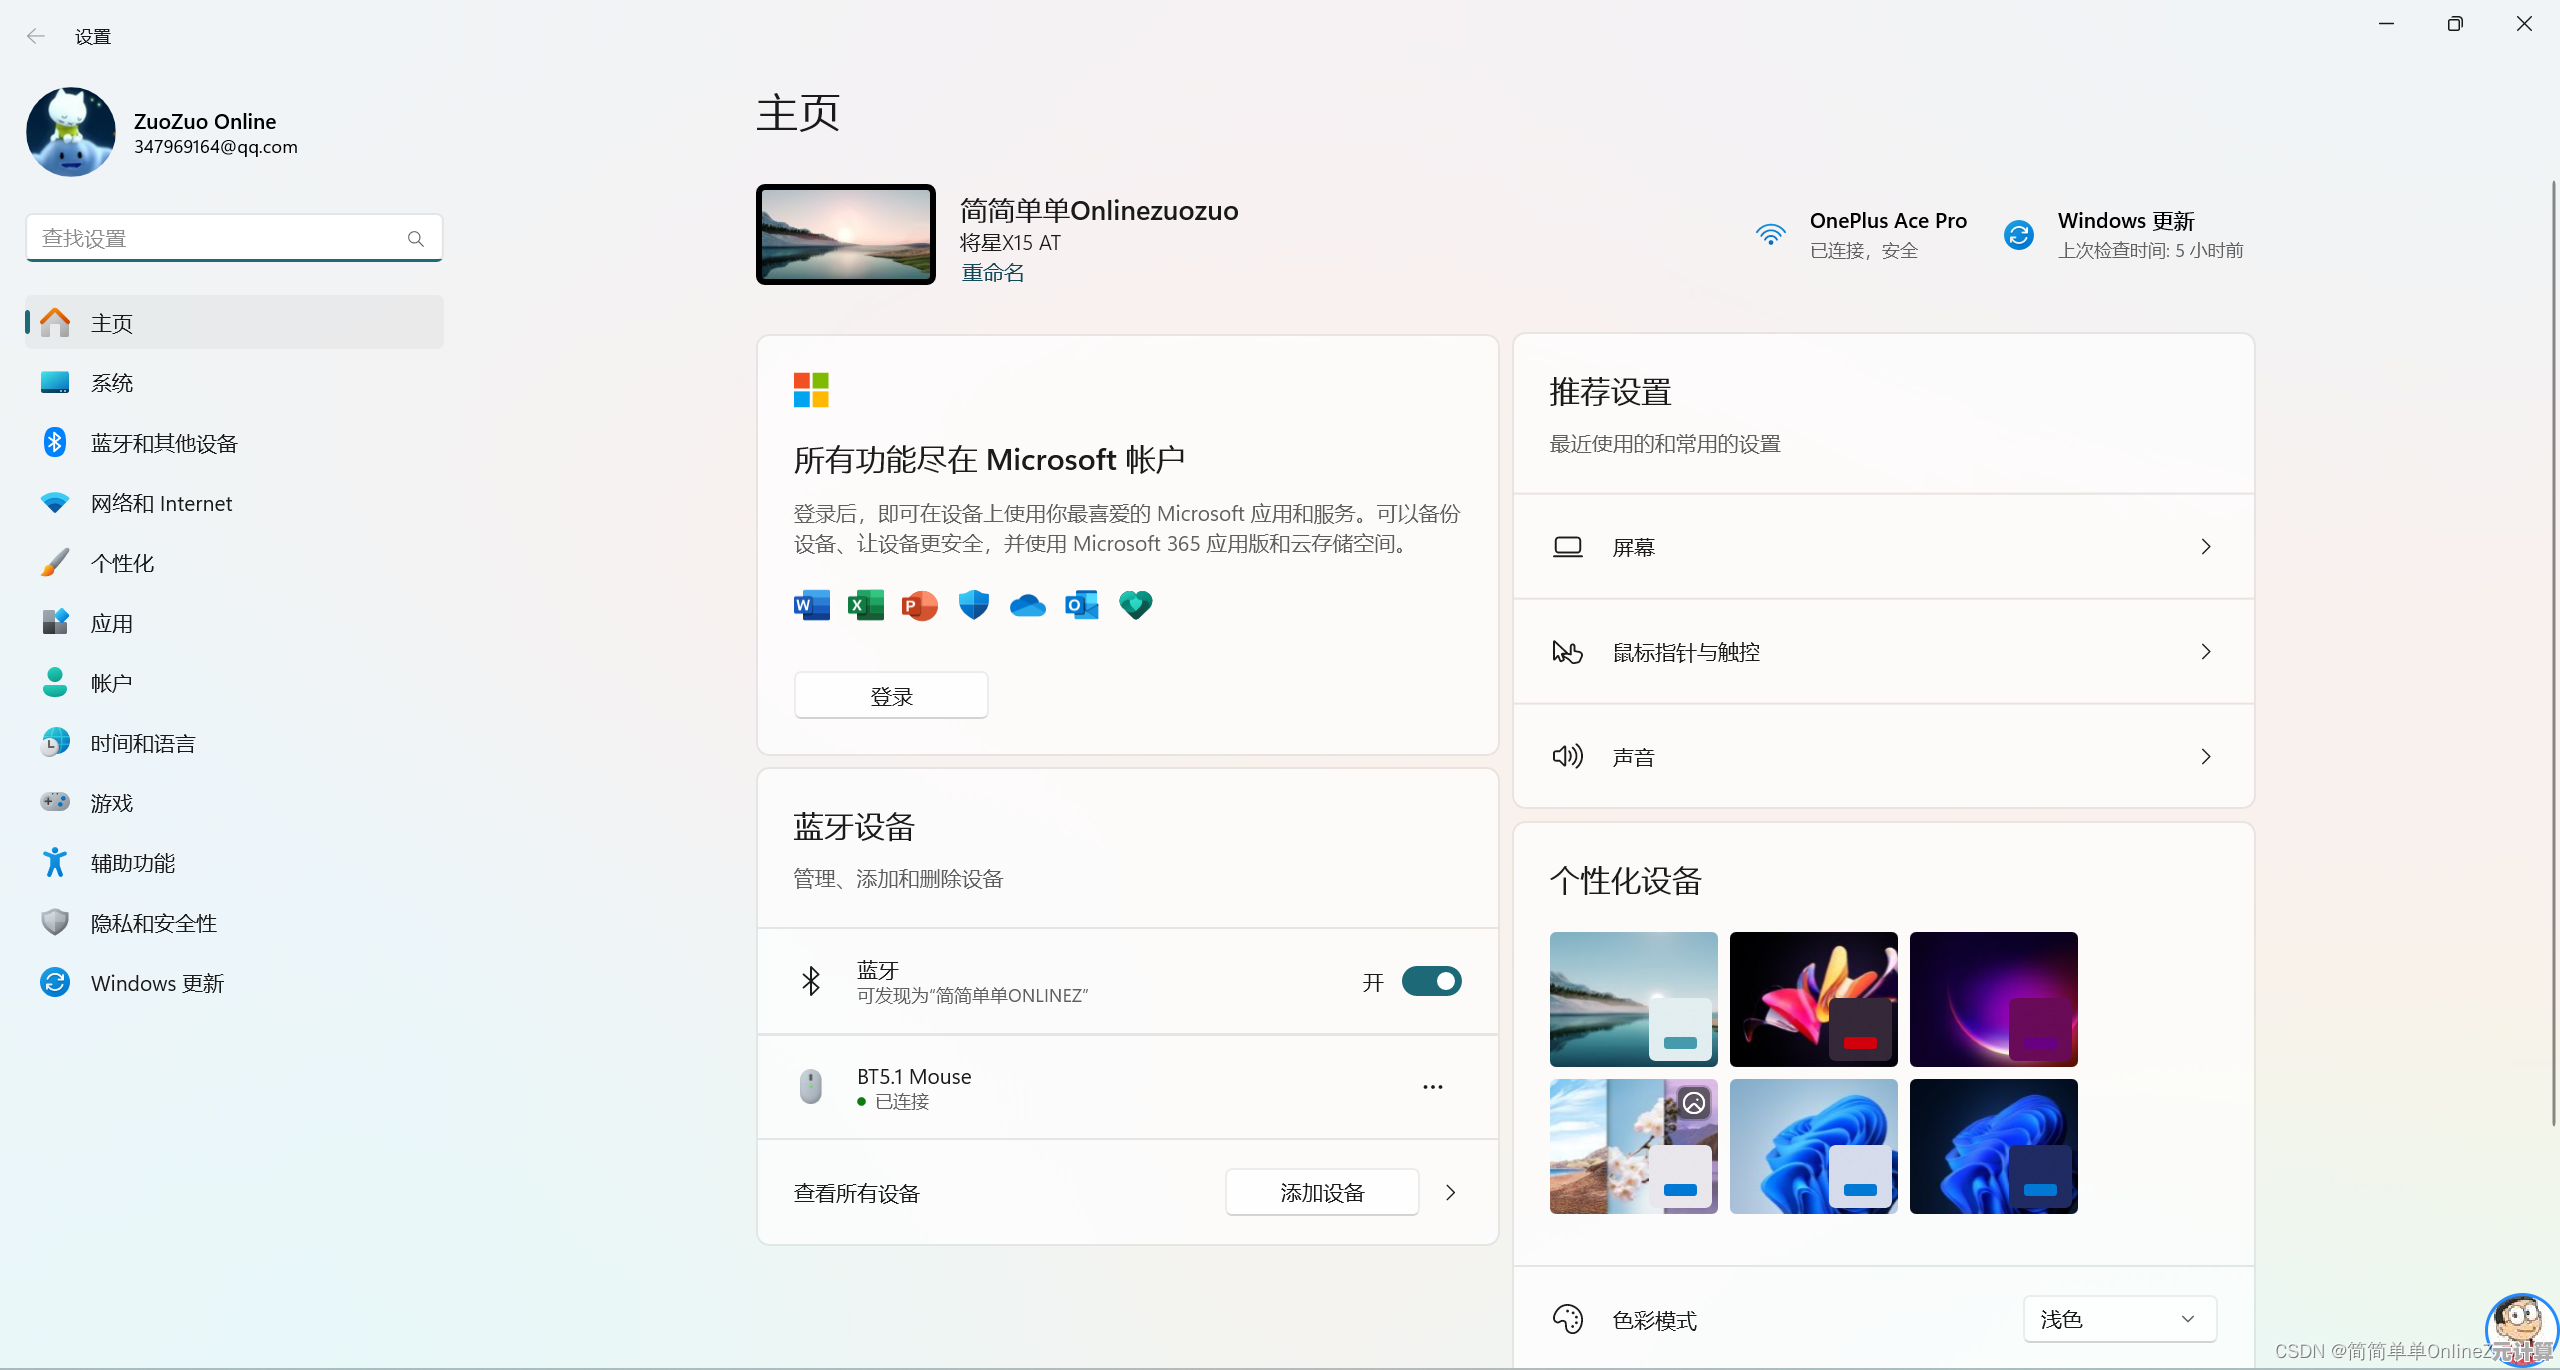Click the find settings search box

tap(215, 239)
